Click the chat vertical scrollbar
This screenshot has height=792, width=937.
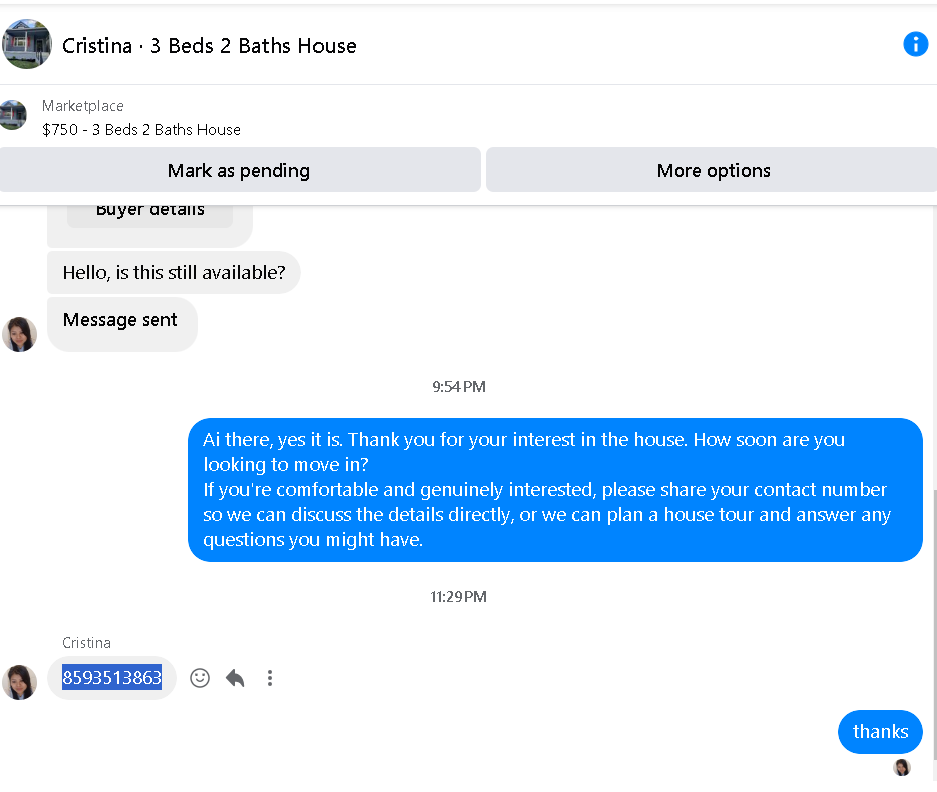934,625
